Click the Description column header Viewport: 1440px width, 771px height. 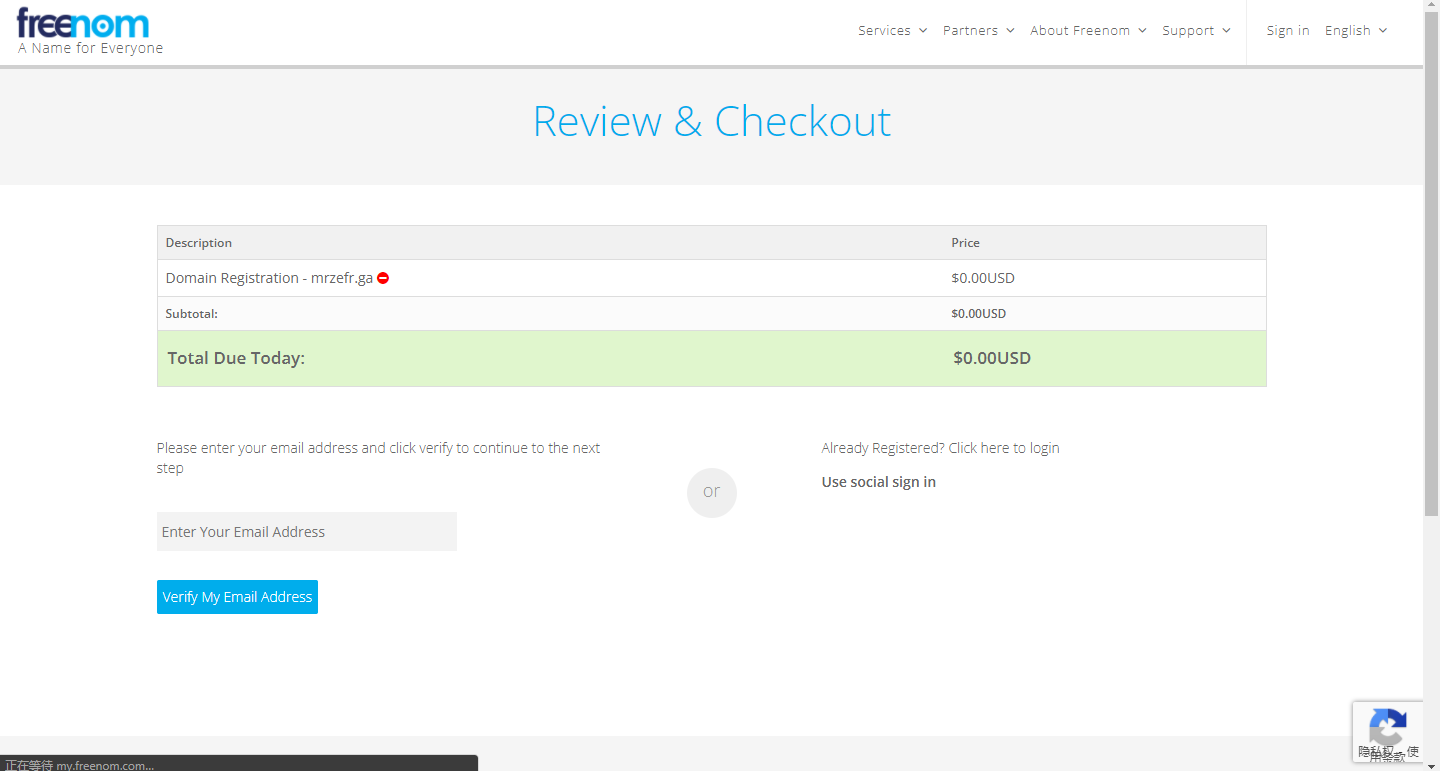tap(199, 243)
